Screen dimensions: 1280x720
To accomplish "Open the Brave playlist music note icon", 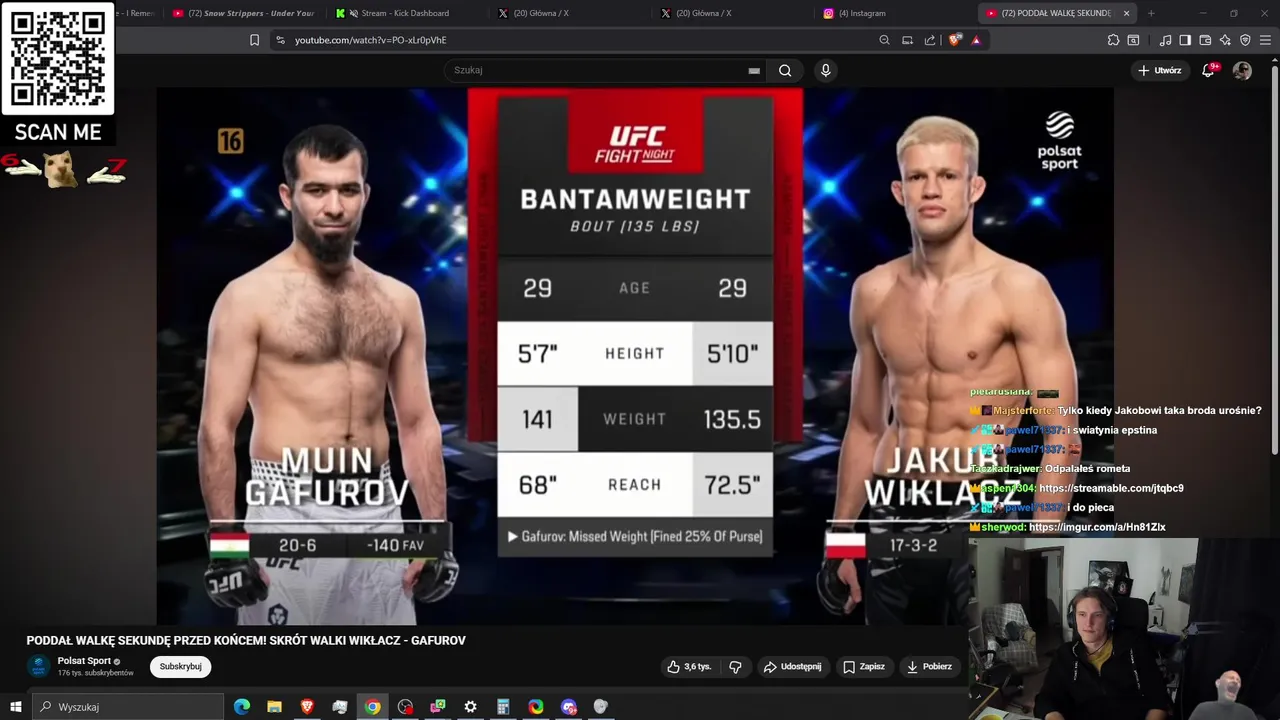I will click(1165, 40).
